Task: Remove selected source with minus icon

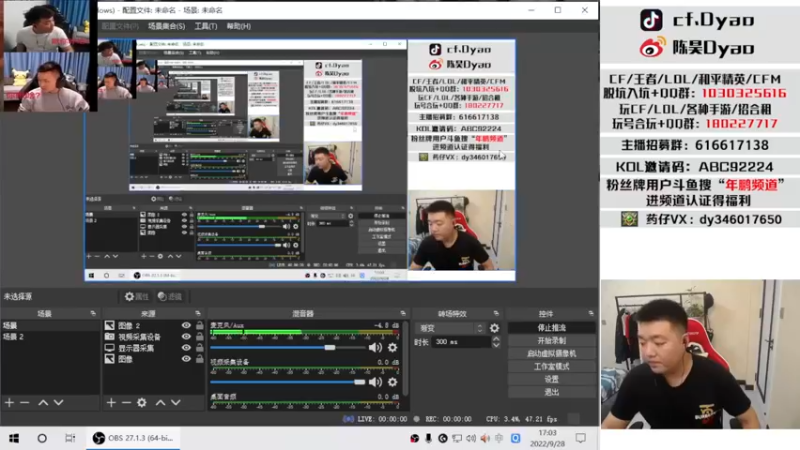Action: pyautogui.click(x=126, y=403)
